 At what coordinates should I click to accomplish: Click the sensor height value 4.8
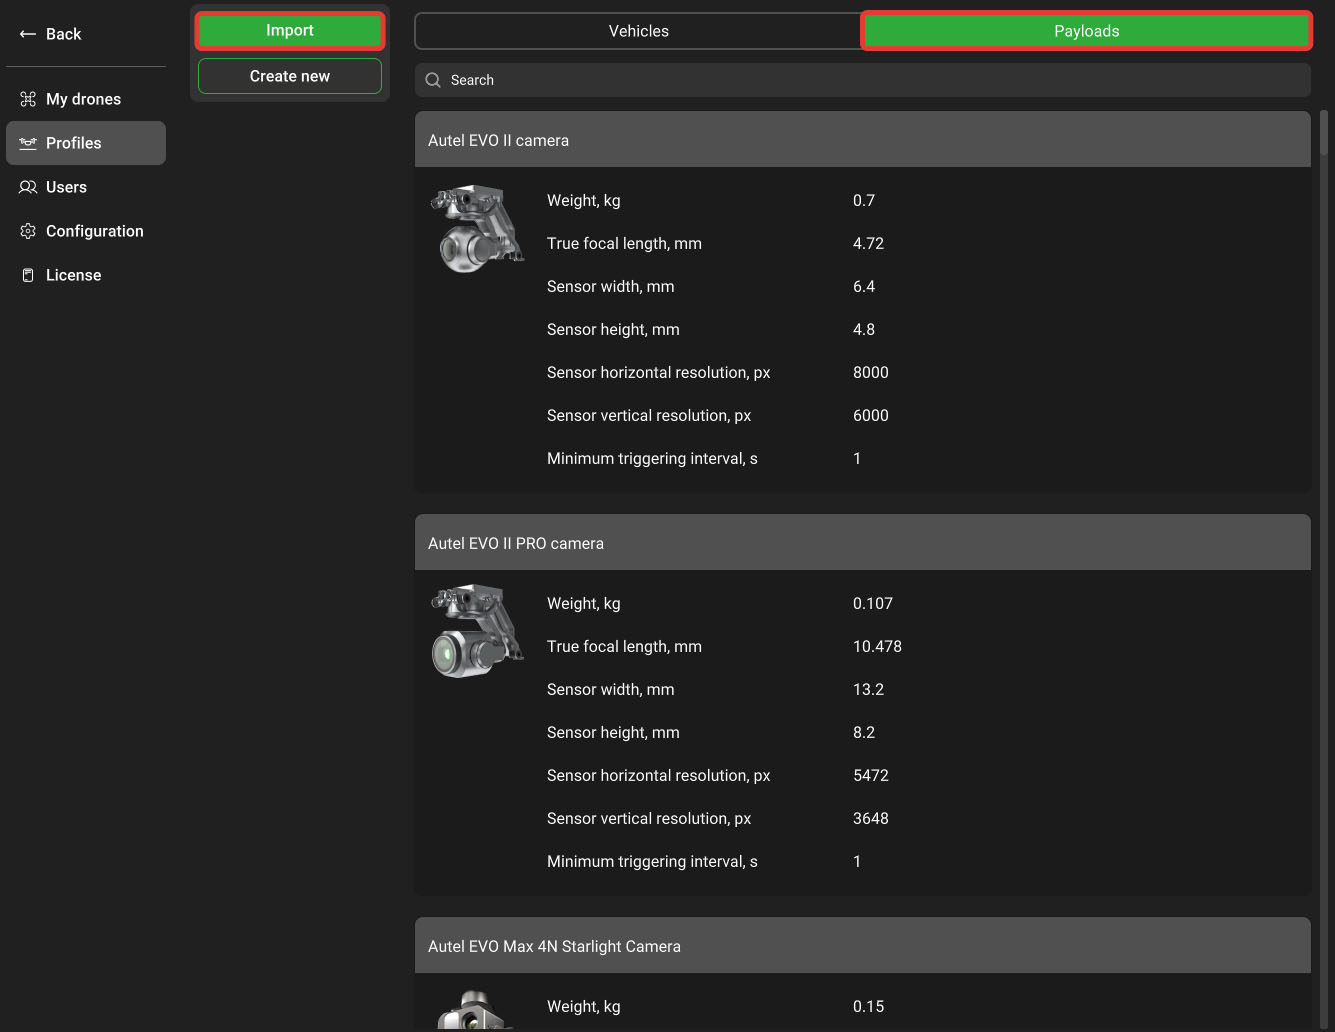tap(864, 329)
